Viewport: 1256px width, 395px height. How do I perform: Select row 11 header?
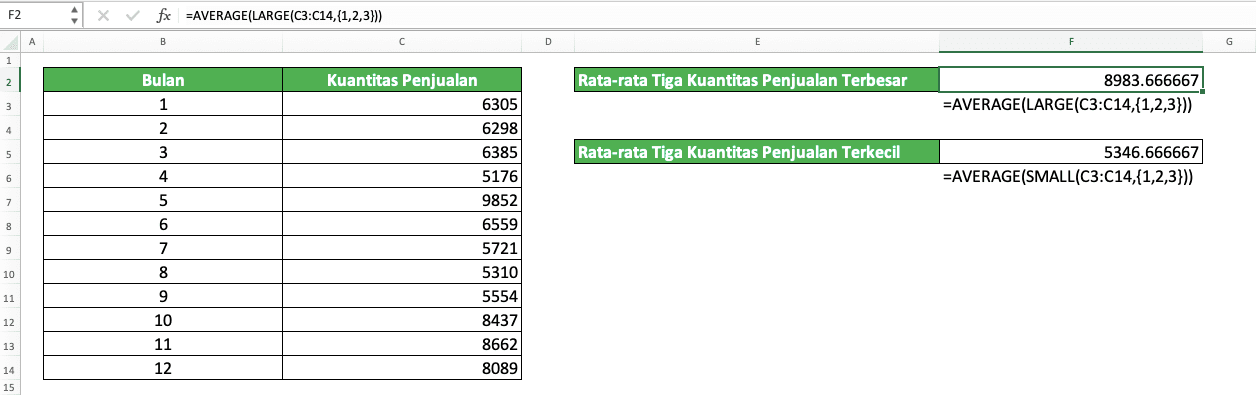tap(9, 297)
